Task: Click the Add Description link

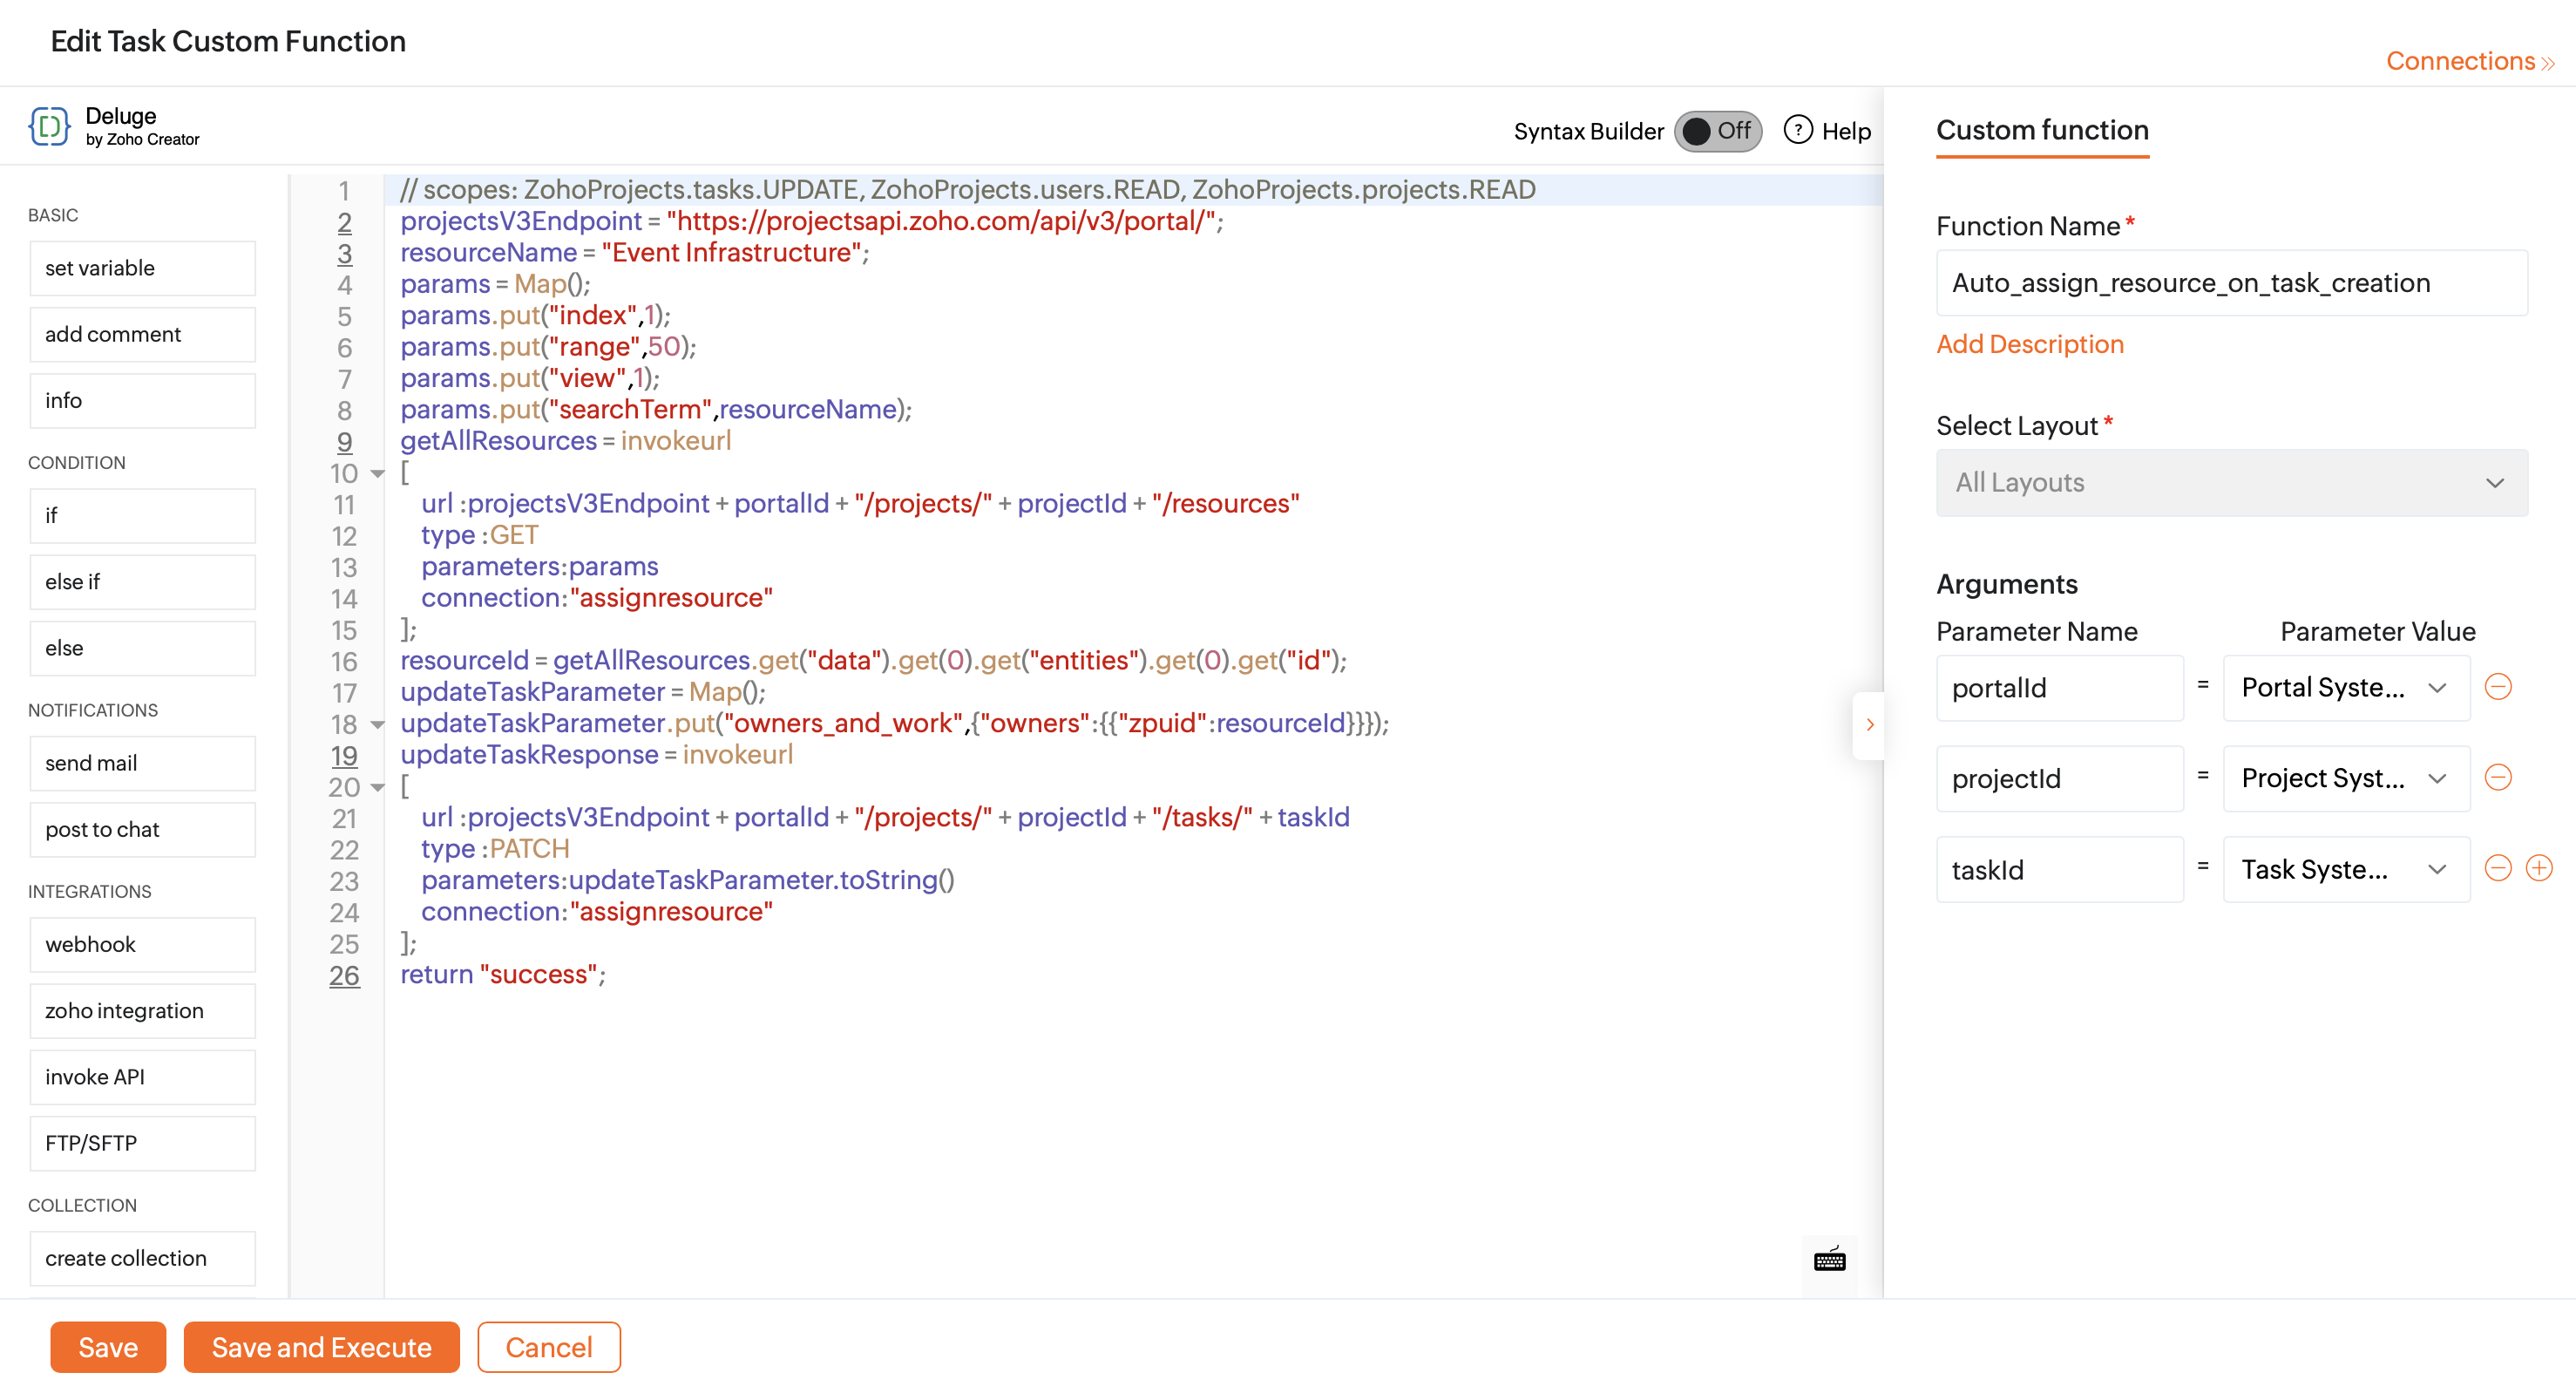Action: [x=2029, y=344]
